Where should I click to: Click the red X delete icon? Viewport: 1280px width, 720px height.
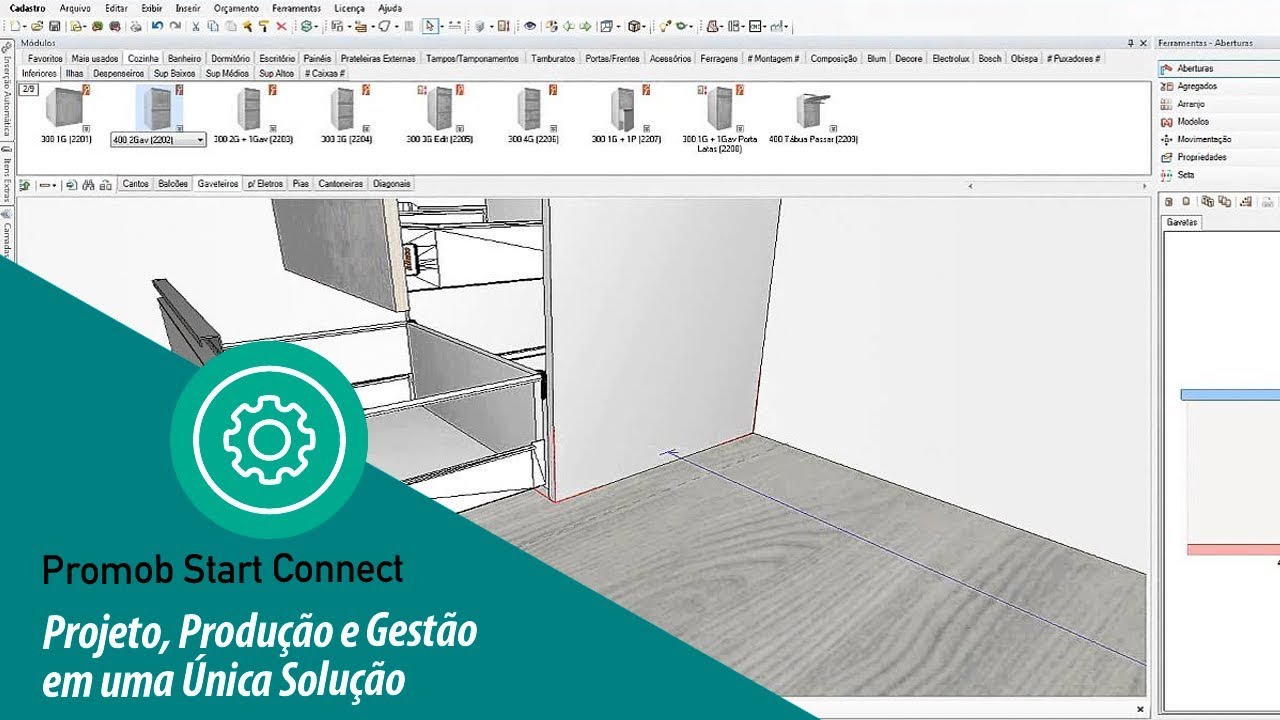click(x=281, y=26)
